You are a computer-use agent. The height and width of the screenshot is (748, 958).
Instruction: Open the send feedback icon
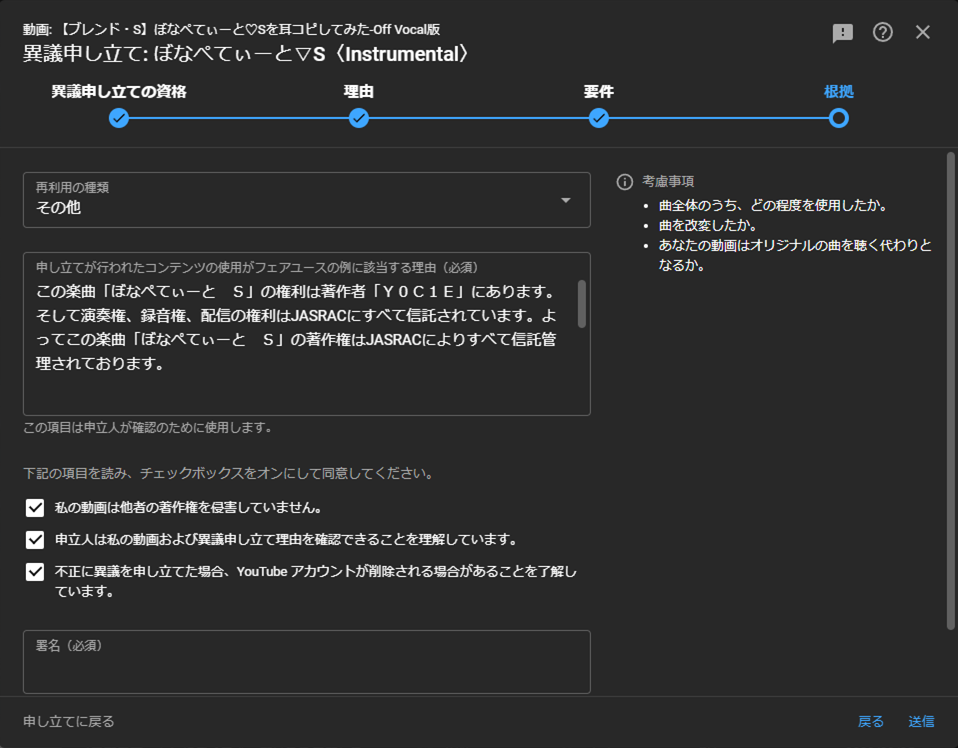tap(843, 32)
